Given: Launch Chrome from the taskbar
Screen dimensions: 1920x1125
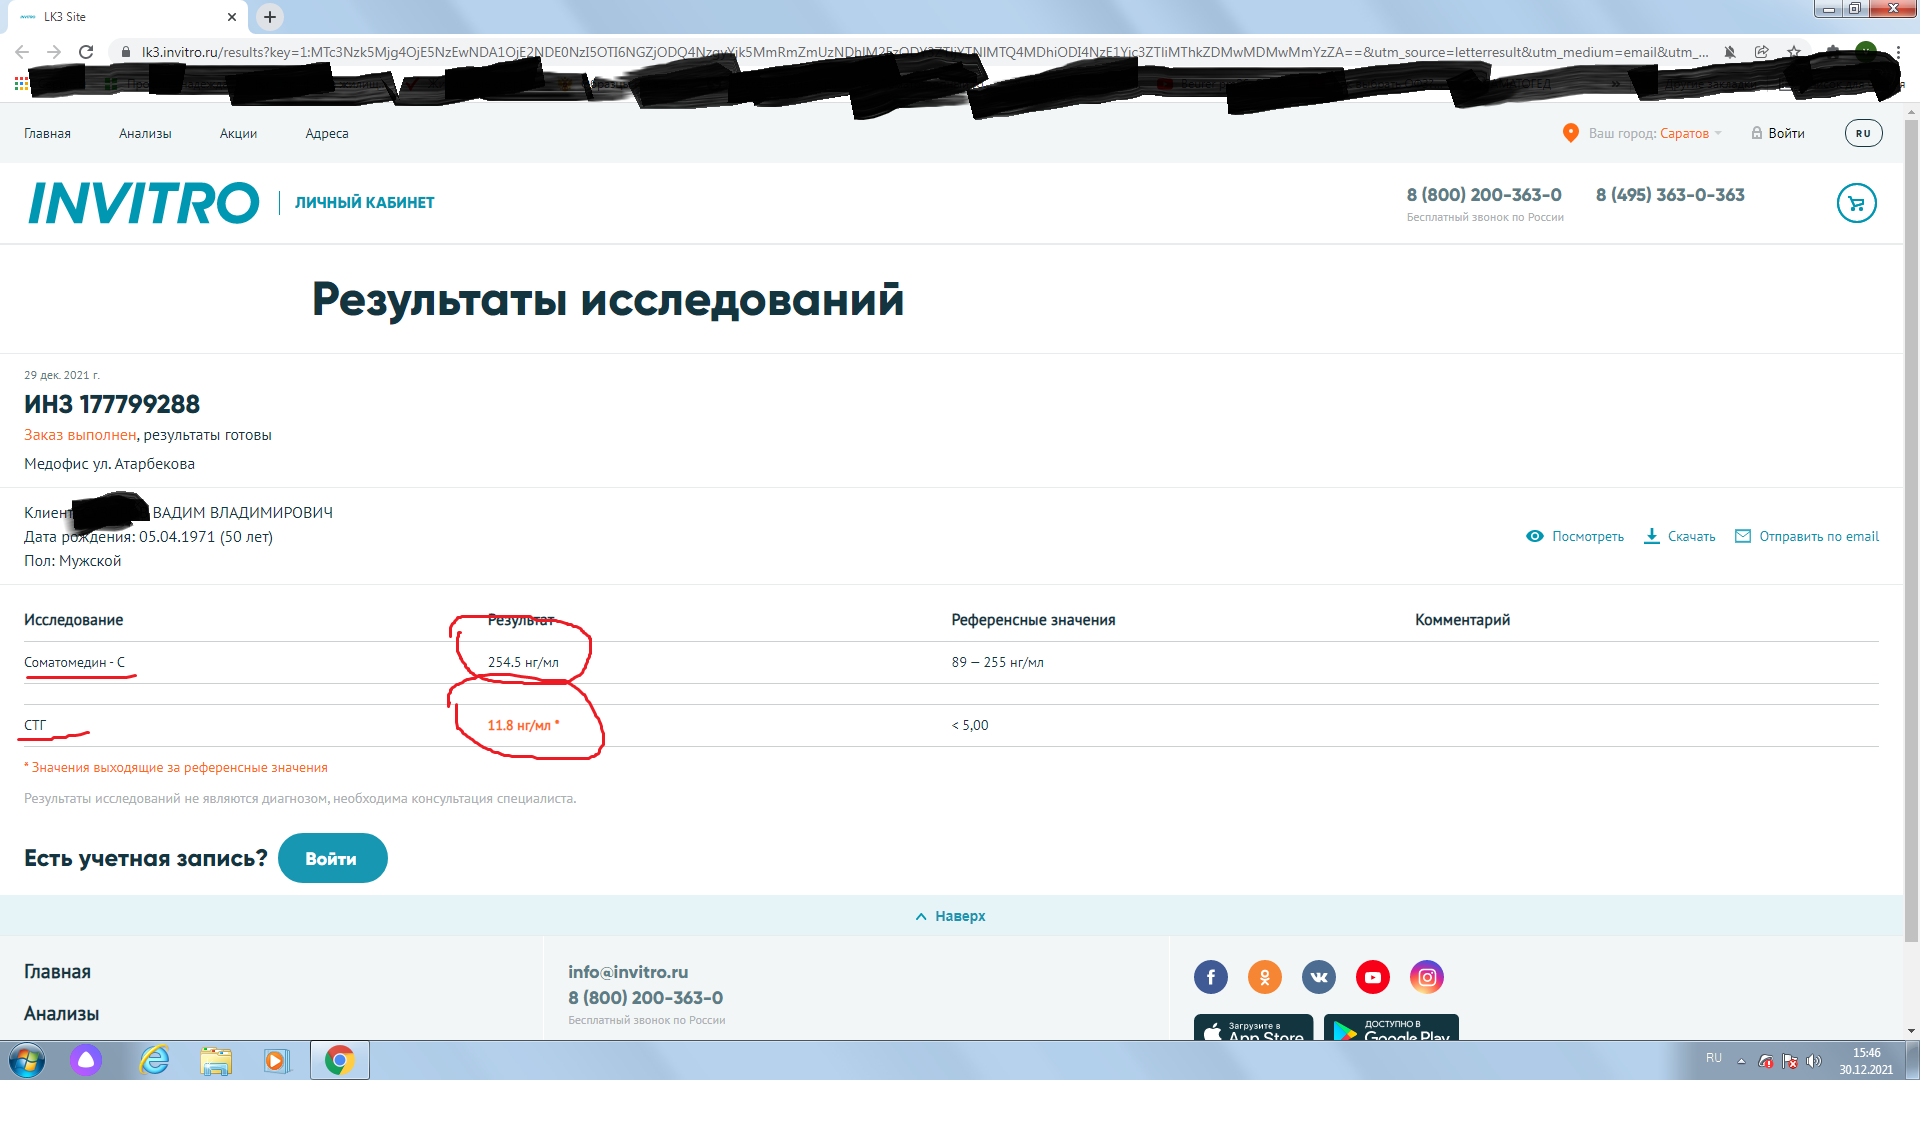Looking at the screenshot, I should (340, 1060).
